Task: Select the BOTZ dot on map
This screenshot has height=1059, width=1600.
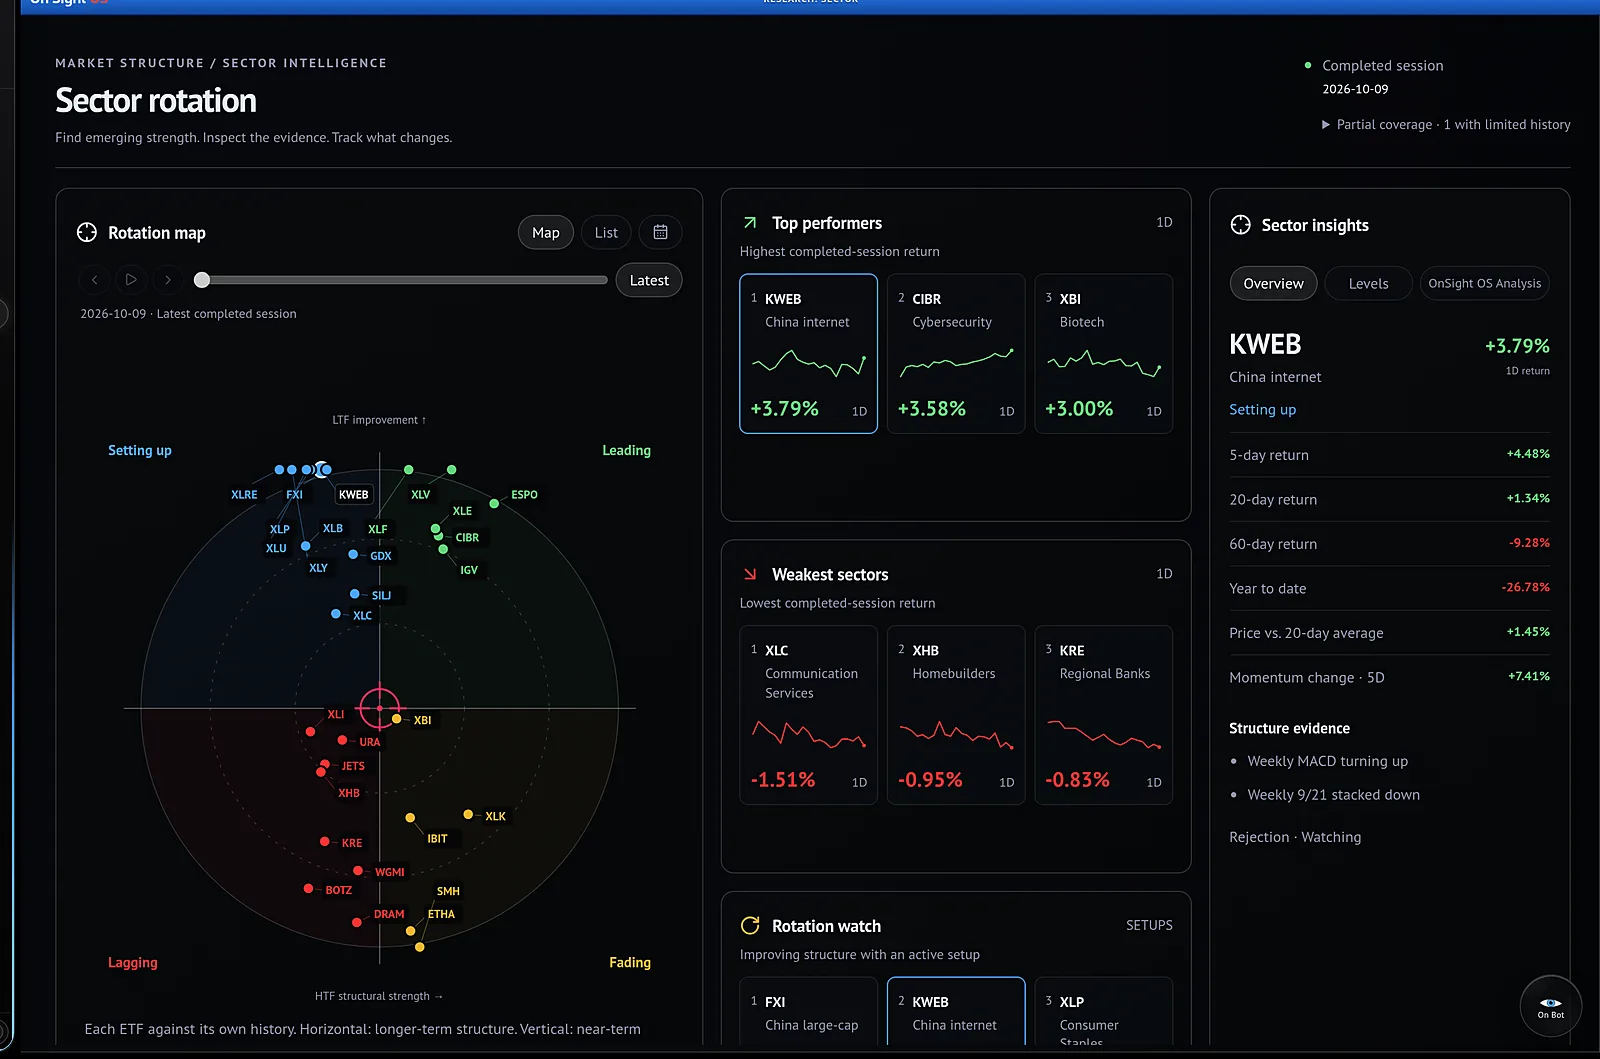Action: (x=308, y=888)
